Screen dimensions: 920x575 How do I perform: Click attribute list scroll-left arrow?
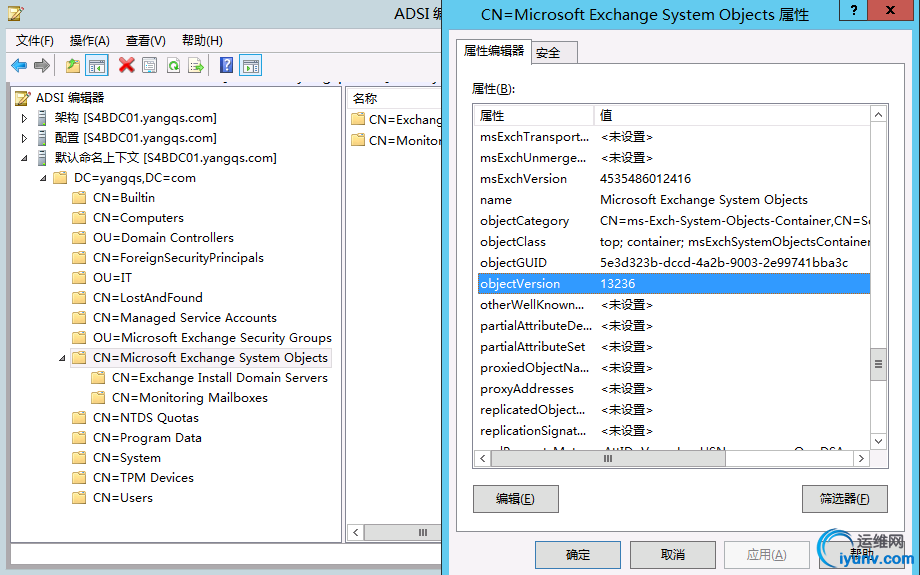[x=482, y=459]
